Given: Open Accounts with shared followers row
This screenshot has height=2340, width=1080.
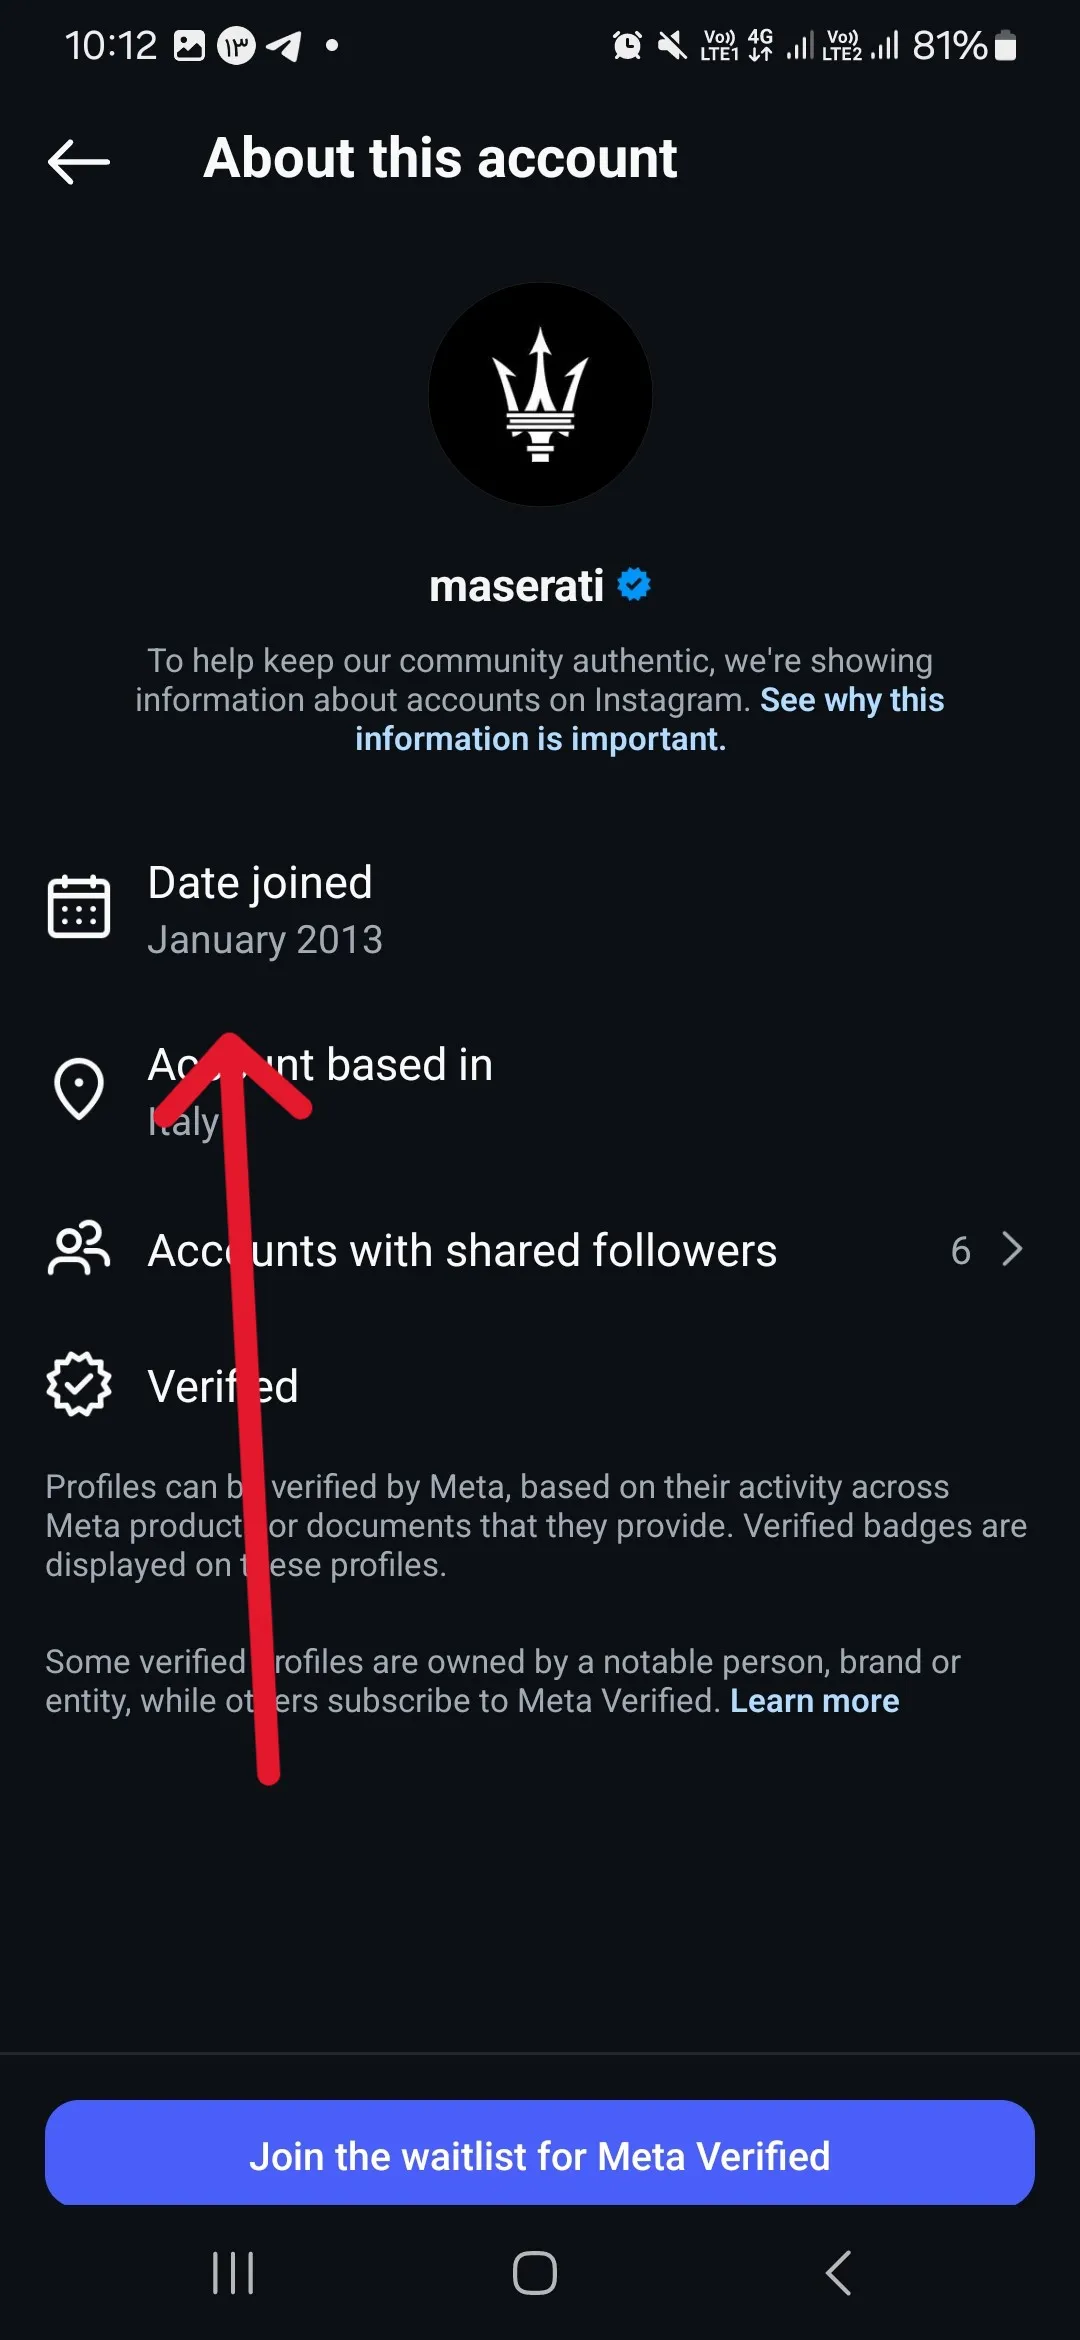Looking at the screenshot, I should coord(462,1250).
